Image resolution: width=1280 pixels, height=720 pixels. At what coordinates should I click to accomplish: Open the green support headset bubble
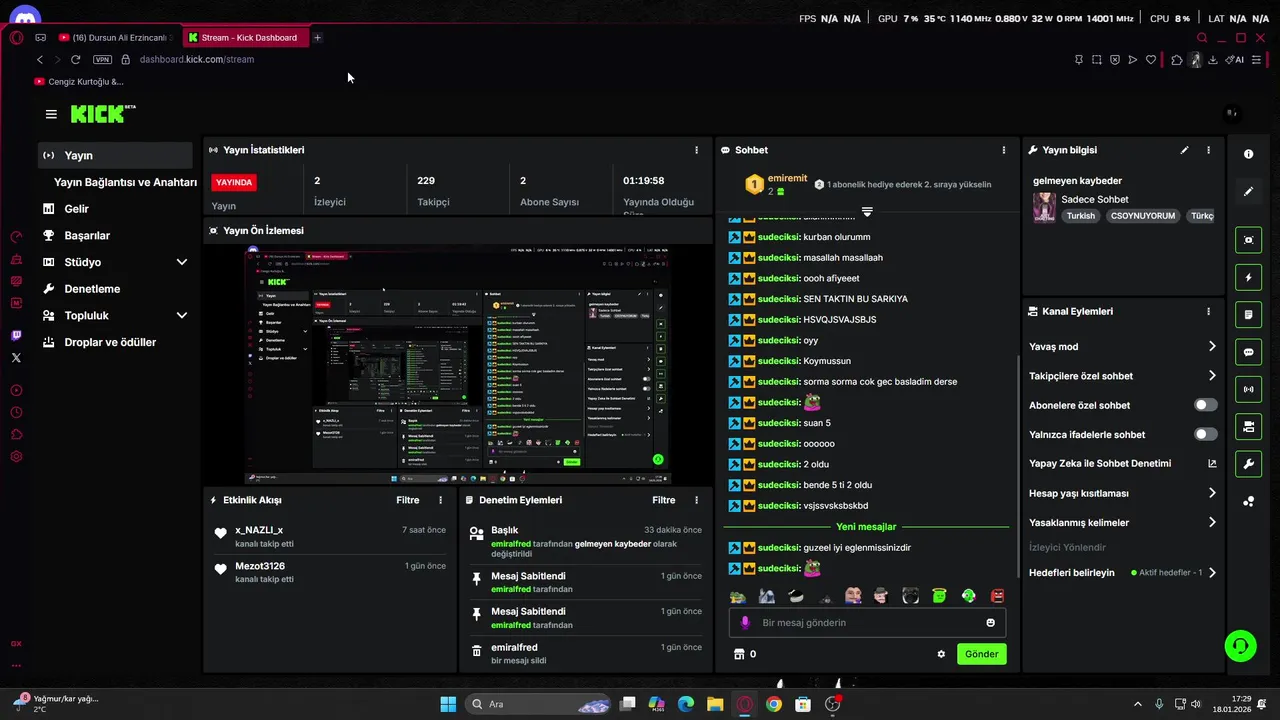(1240, 646)
